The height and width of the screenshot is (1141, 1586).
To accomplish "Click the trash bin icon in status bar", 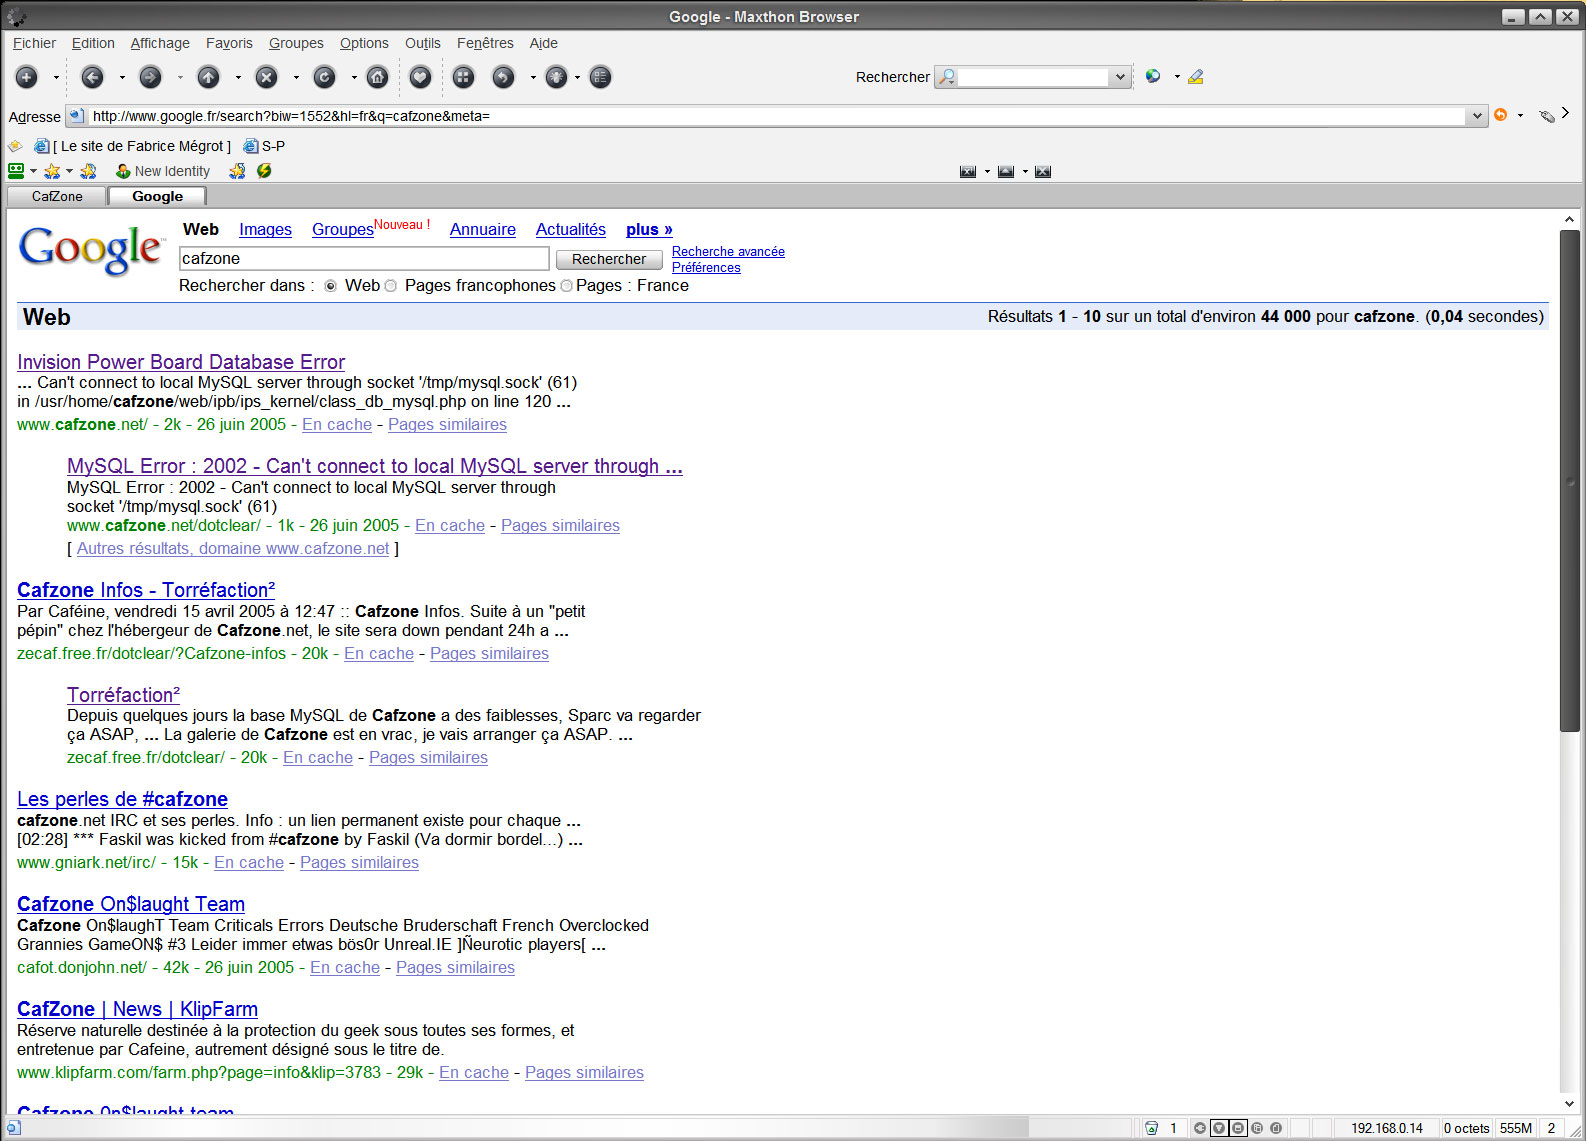I will 1151,1128.
